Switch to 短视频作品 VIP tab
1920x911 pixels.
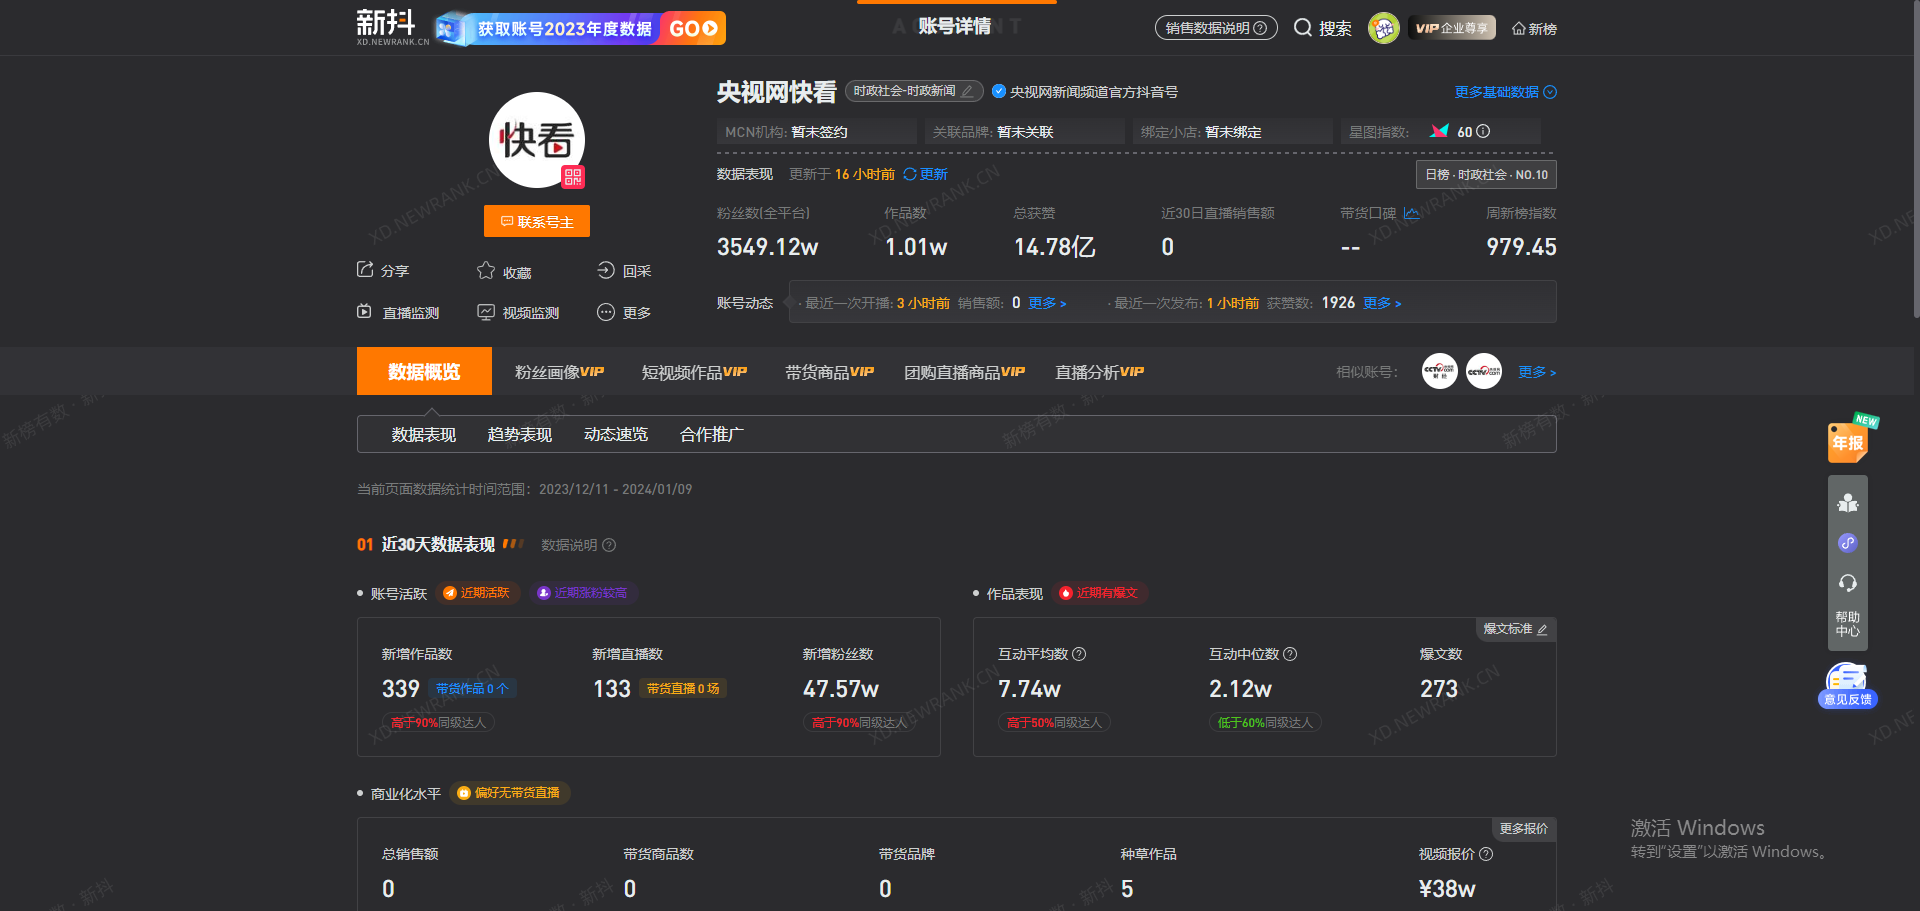pos(694,372)
